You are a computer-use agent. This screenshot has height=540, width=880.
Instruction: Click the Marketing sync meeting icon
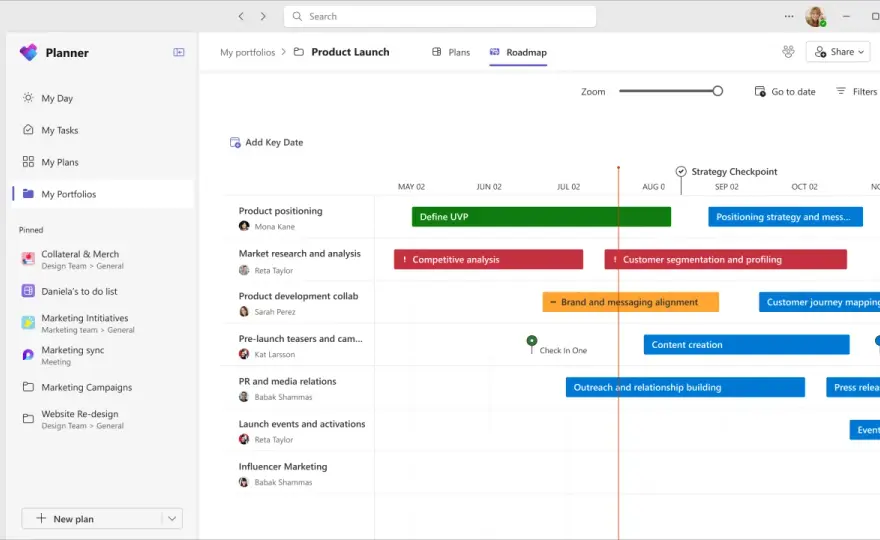click(28, 355)
